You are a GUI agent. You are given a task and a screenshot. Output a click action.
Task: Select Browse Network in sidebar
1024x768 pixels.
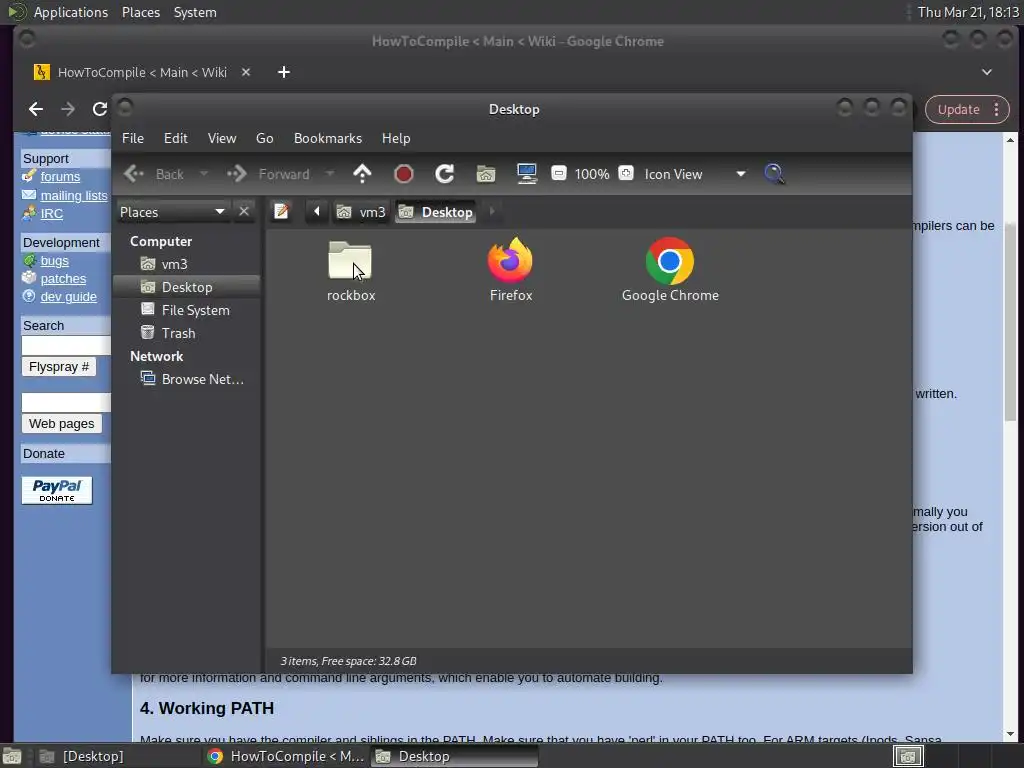pyautogui.click(x=187, y=379)
